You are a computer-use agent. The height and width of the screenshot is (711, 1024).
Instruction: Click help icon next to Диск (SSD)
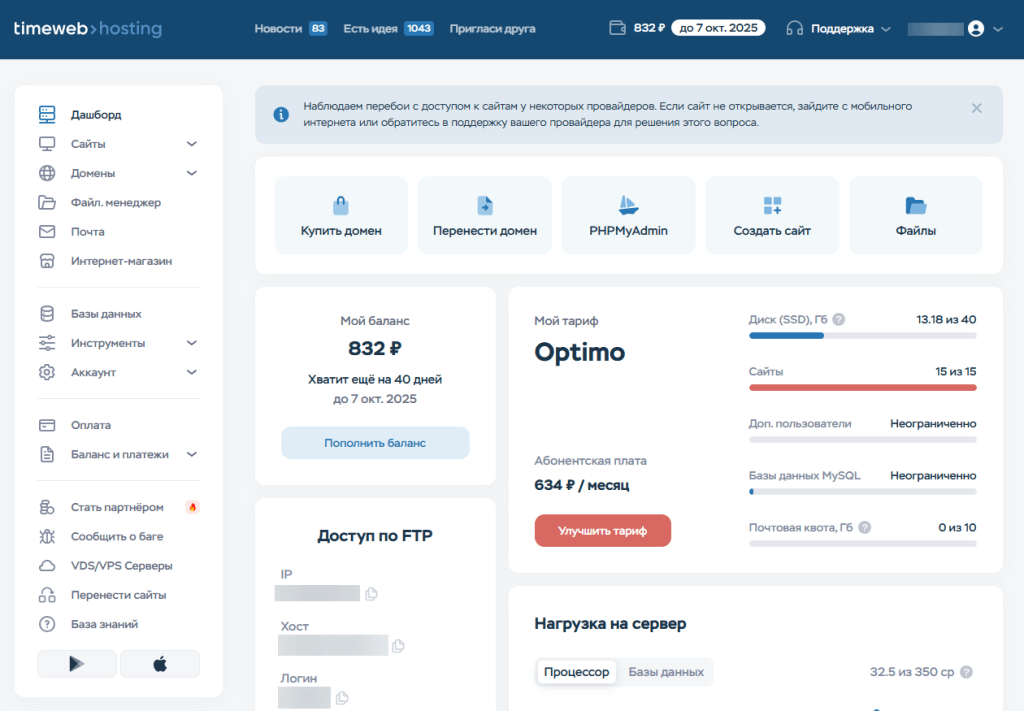839,320
